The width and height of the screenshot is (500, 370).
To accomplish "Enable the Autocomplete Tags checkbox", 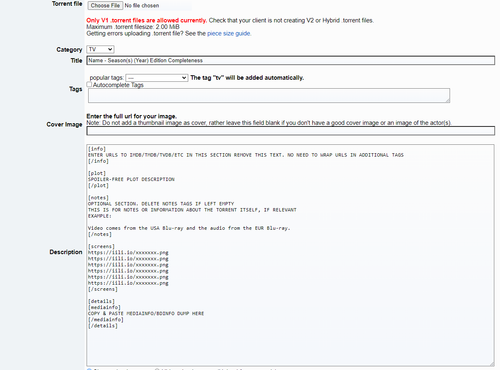I will [x=89, y=85].
